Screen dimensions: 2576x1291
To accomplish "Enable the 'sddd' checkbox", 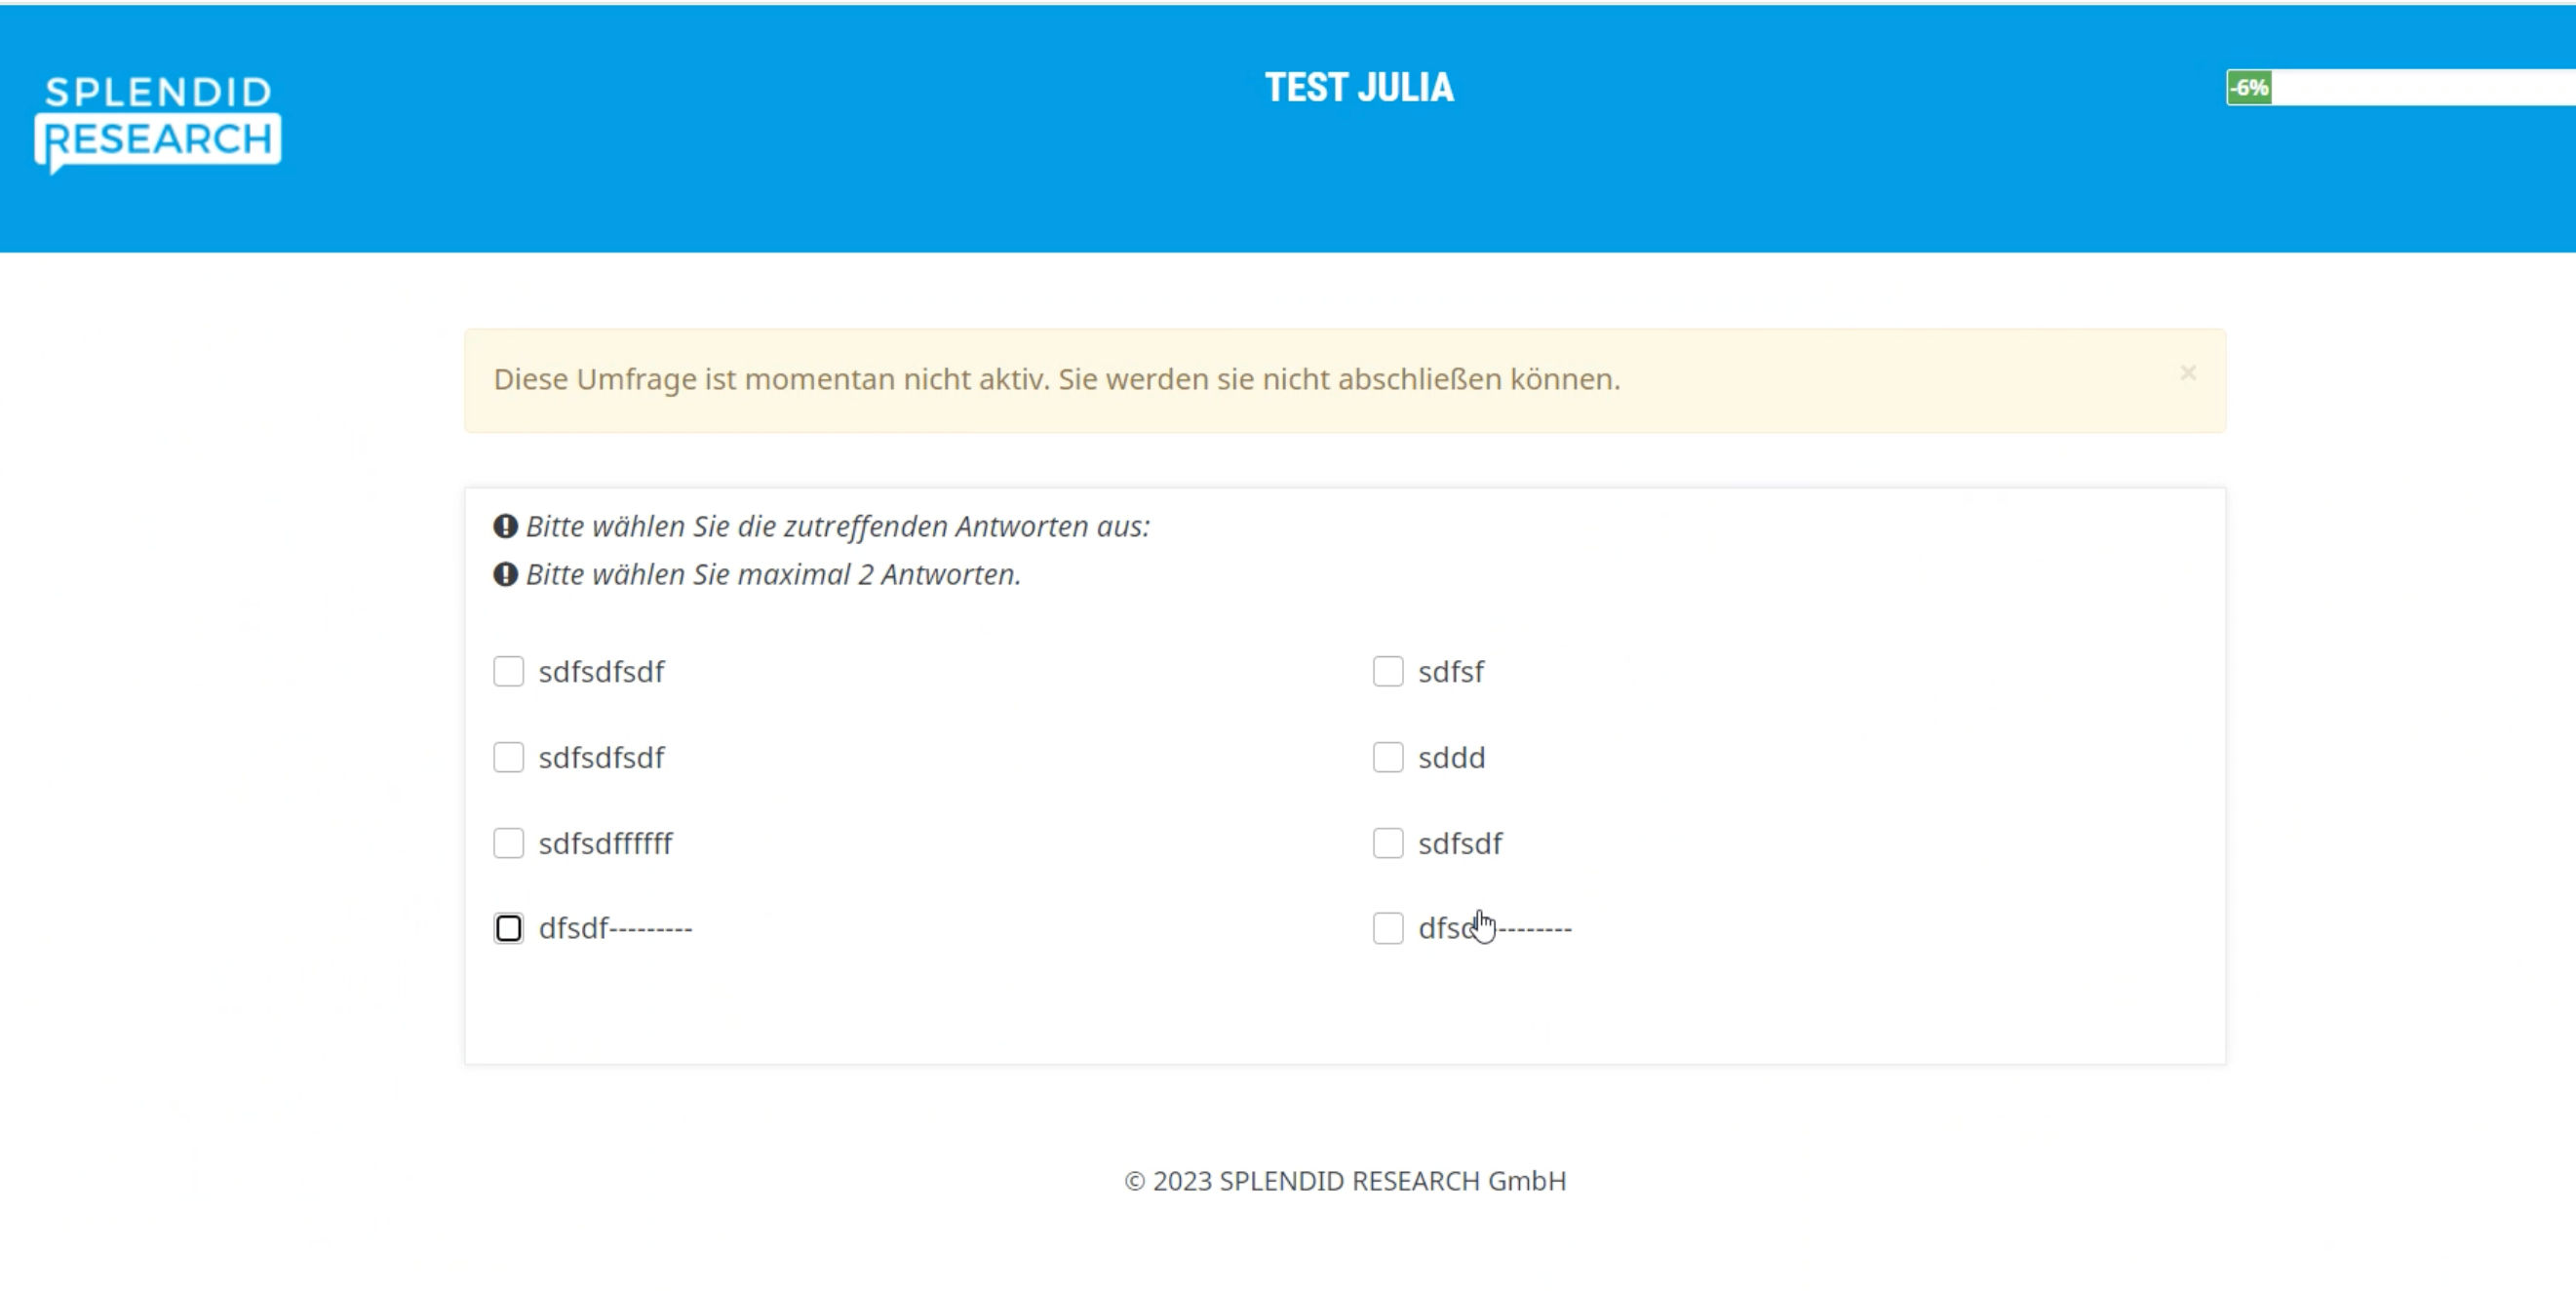I will (x=1388, y=757).
